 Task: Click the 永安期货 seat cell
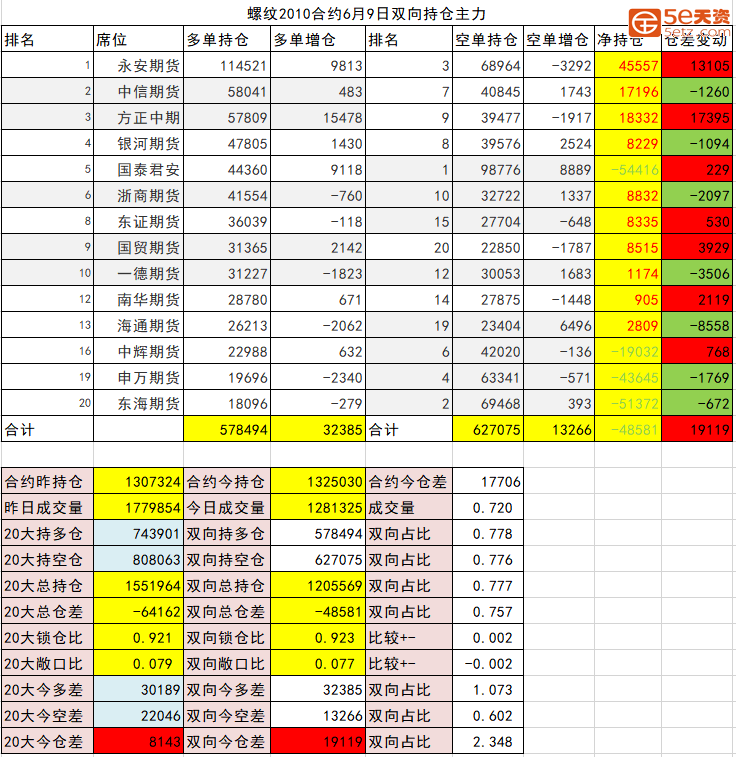coord(139,65)
